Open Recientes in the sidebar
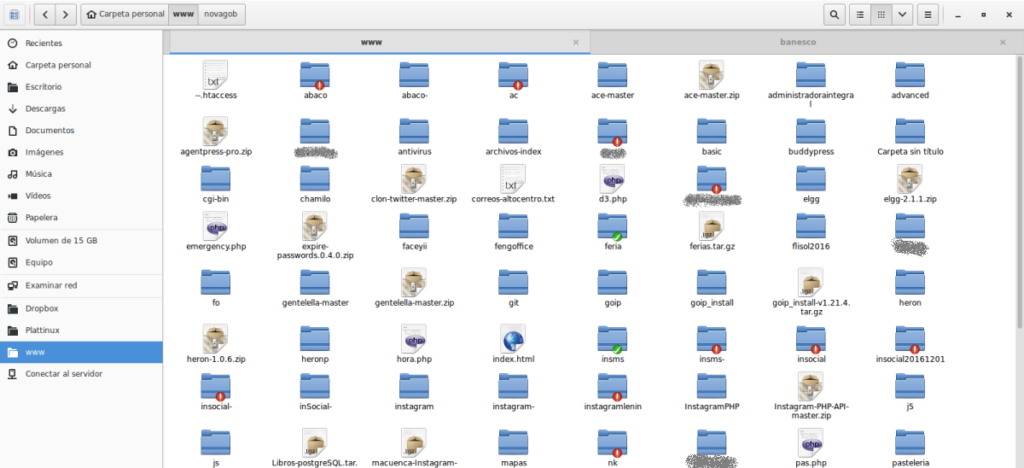This screenshot has height=468, width=1024. [81, 43]
